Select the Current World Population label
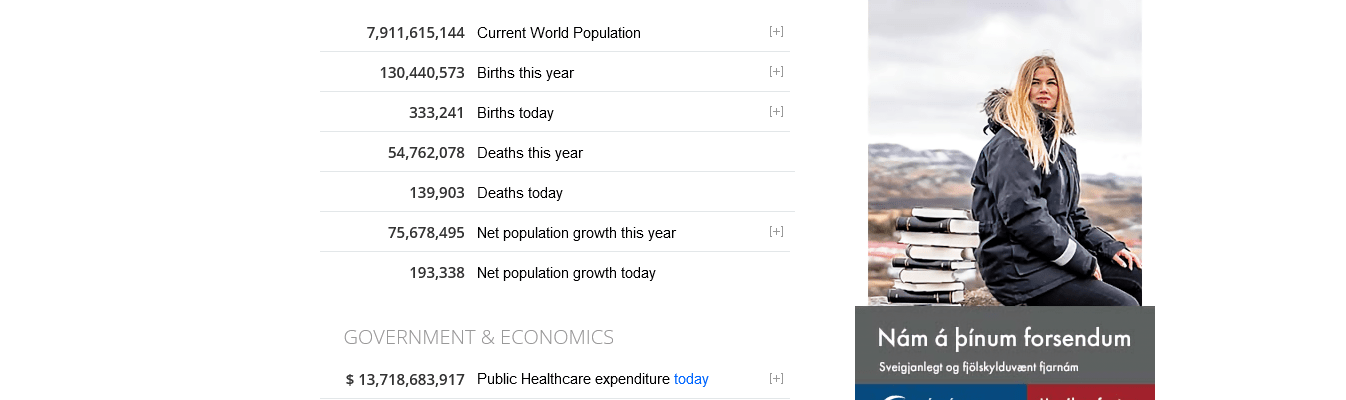This screenshot has height=400, width=1346. click(558, 33)
